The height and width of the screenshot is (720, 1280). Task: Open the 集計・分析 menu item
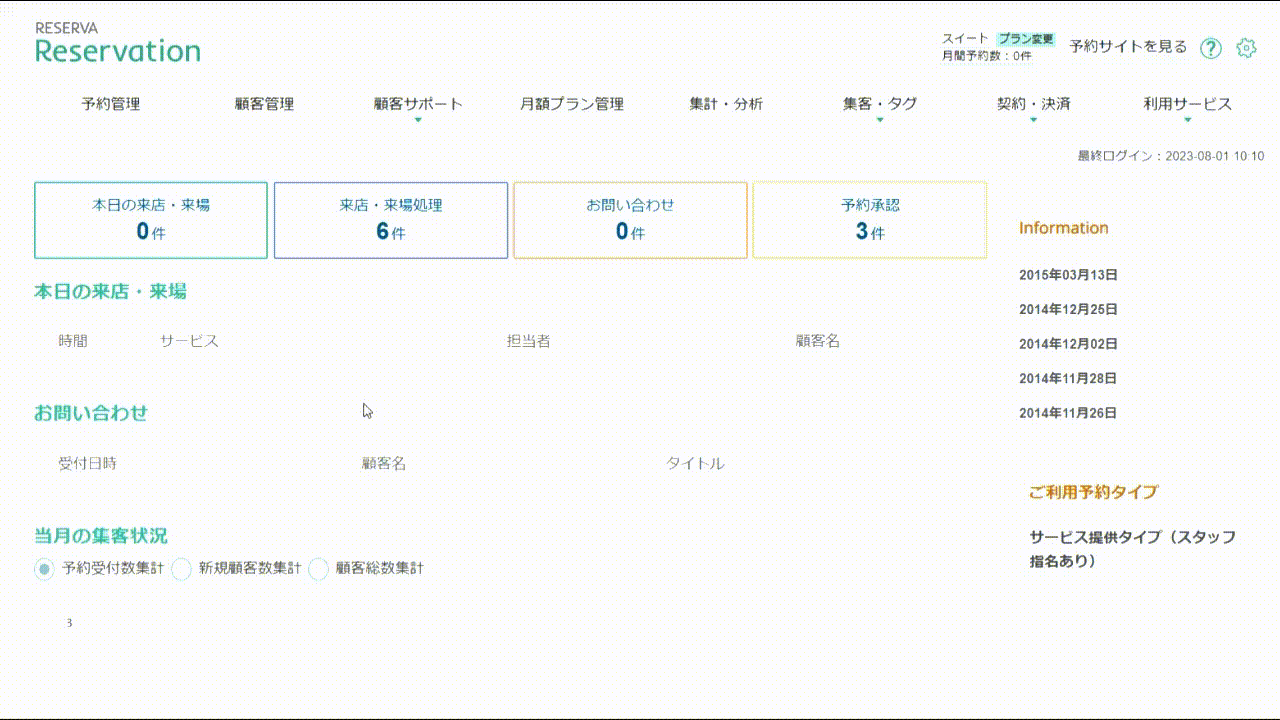(x=726, y=104)
